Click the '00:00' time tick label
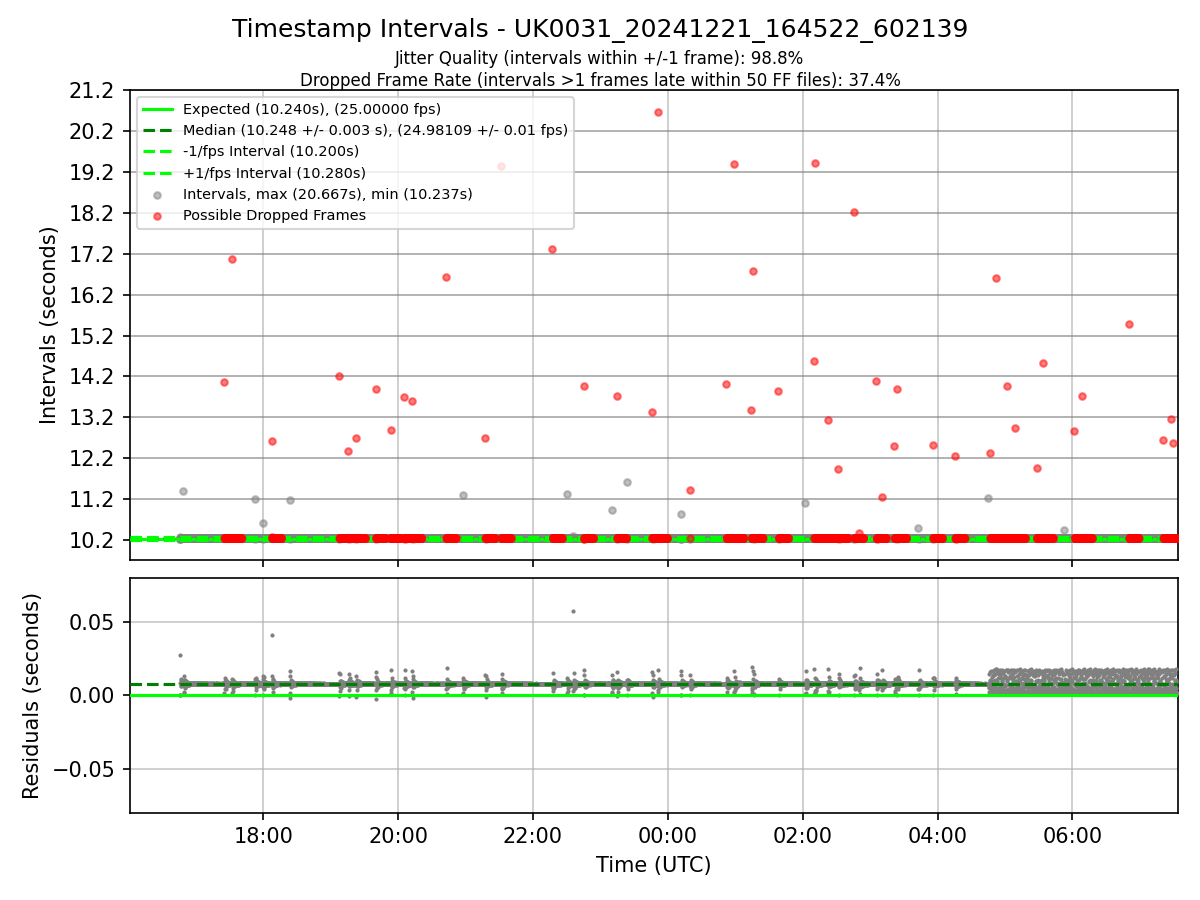Screen dimensions: 1200x900 pos(667,835)
